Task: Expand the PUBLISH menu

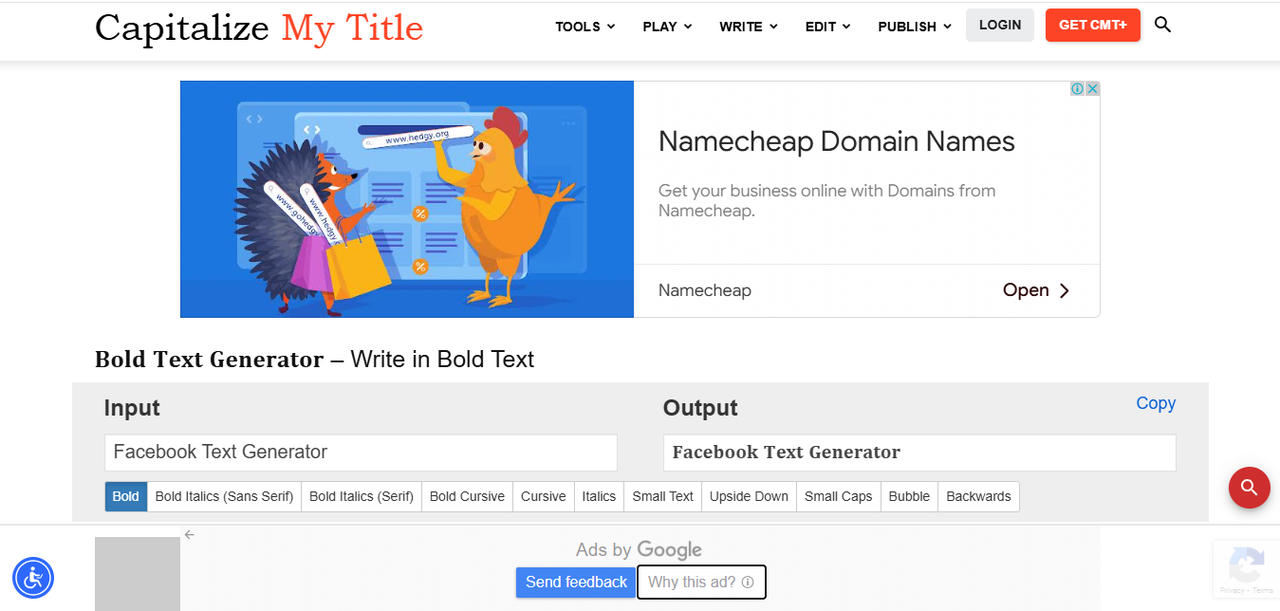Action: (914, 26)
